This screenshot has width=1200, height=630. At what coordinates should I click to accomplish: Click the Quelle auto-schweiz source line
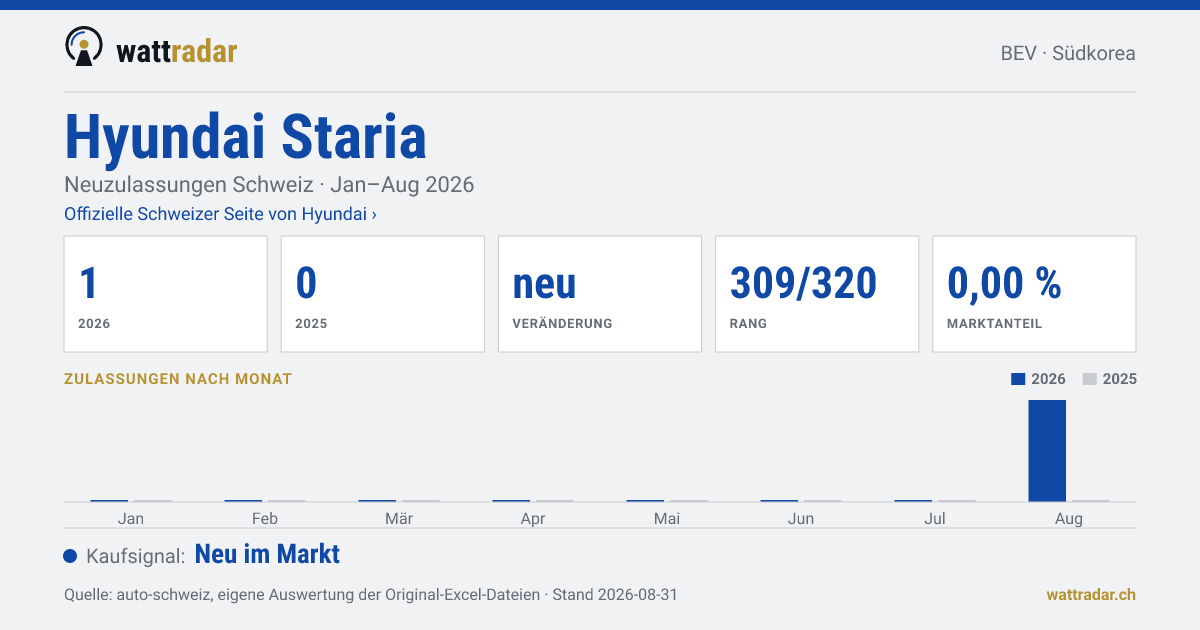(x=371, y=594)
